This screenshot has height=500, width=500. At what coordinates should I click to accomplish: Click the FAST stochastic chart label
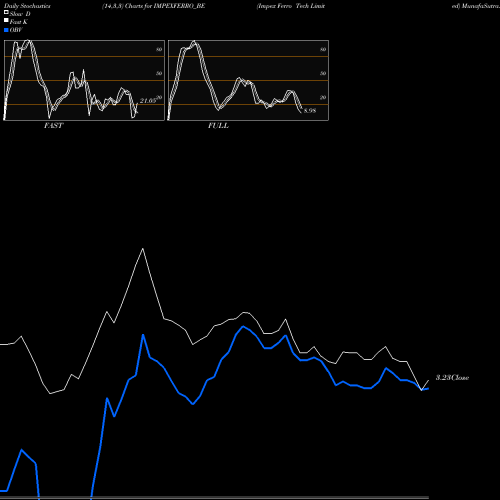[53, 126]
